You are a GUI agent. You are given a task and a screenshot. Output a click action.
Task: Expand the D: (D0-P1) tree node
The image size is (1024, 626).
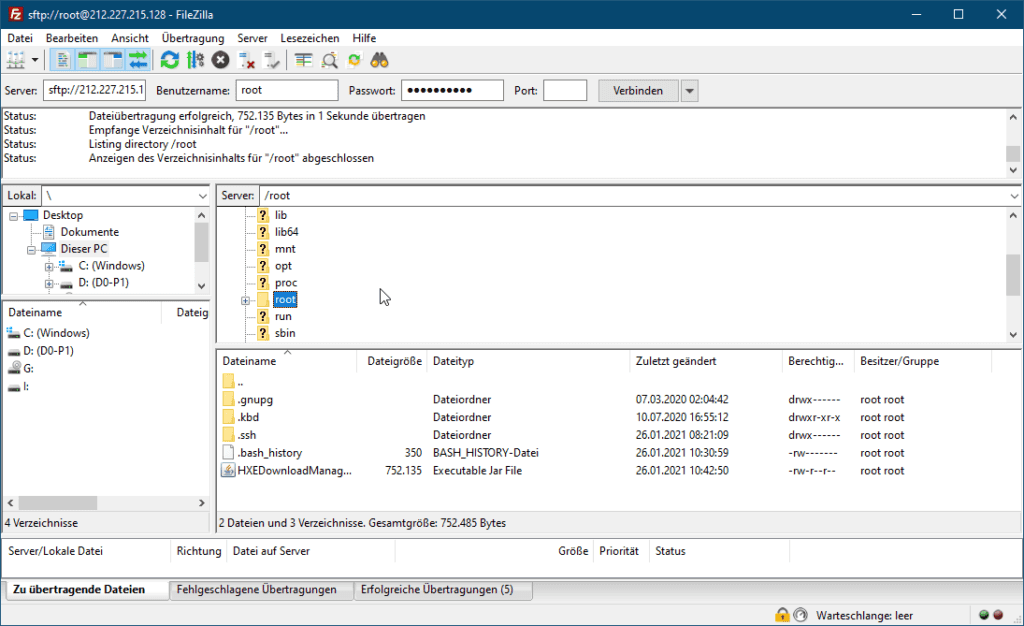pos(49,284)
